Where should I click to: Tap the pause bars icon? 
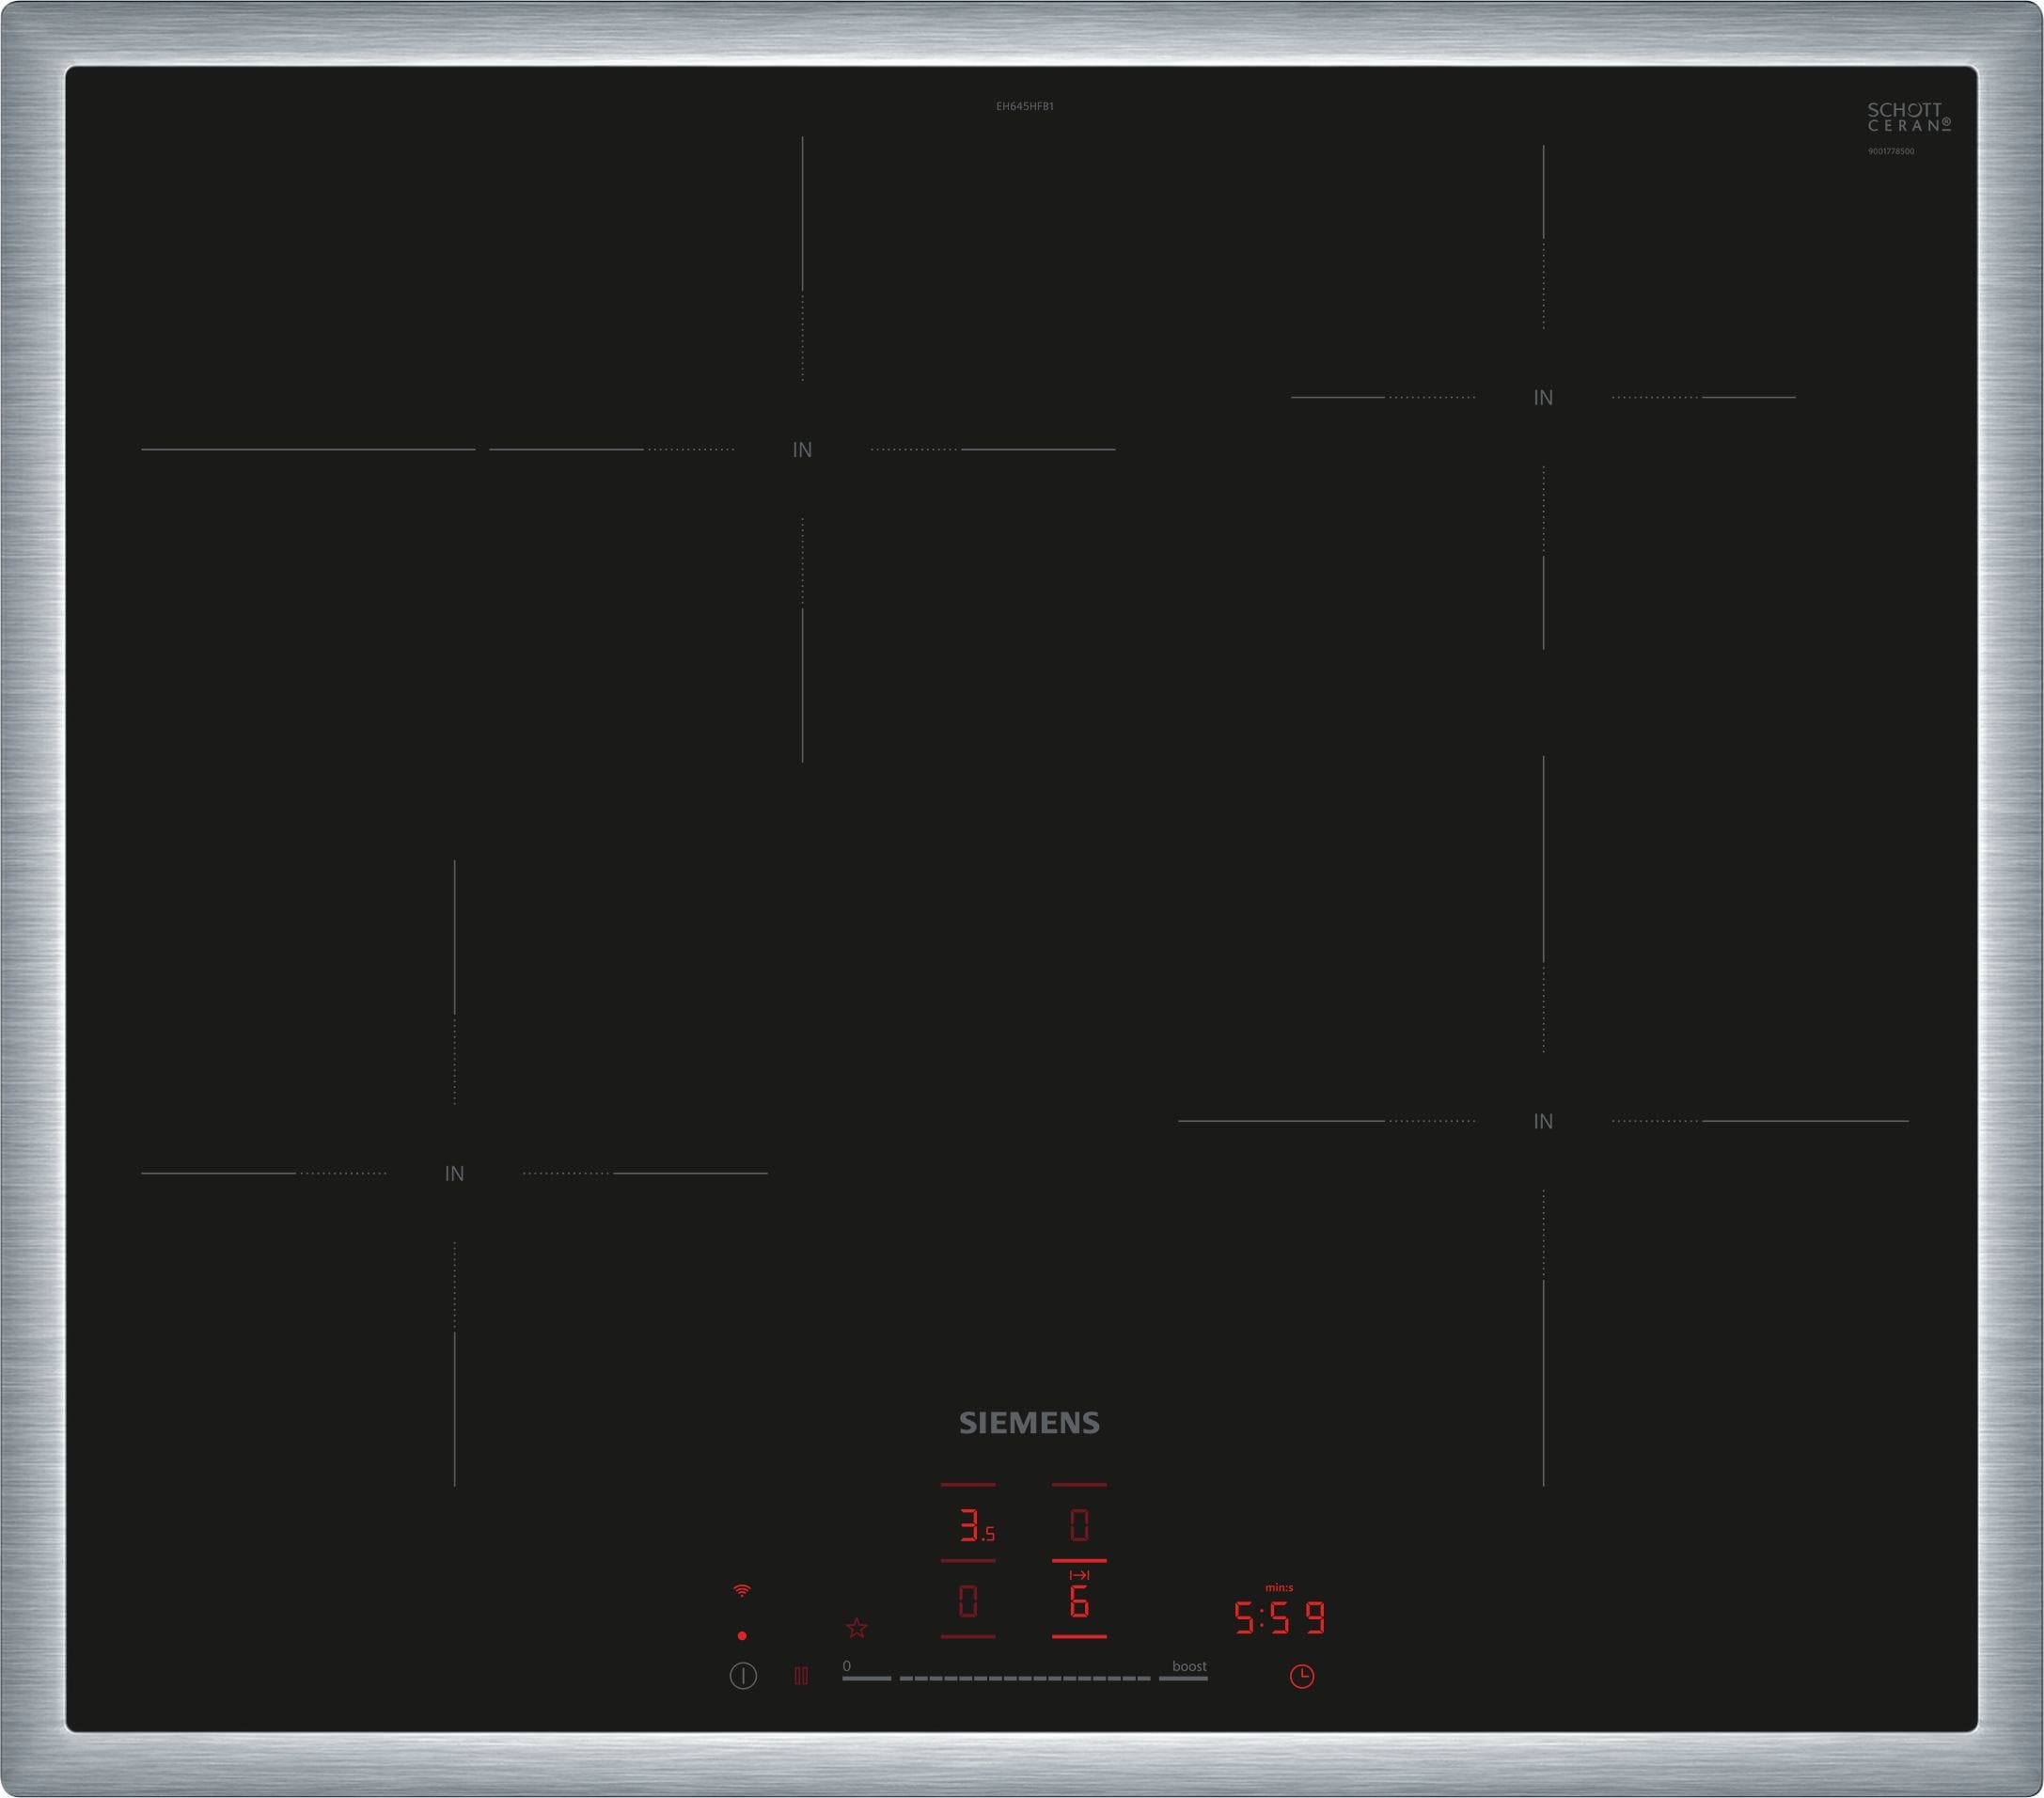pyautogui.click(x=801, y=1676)
